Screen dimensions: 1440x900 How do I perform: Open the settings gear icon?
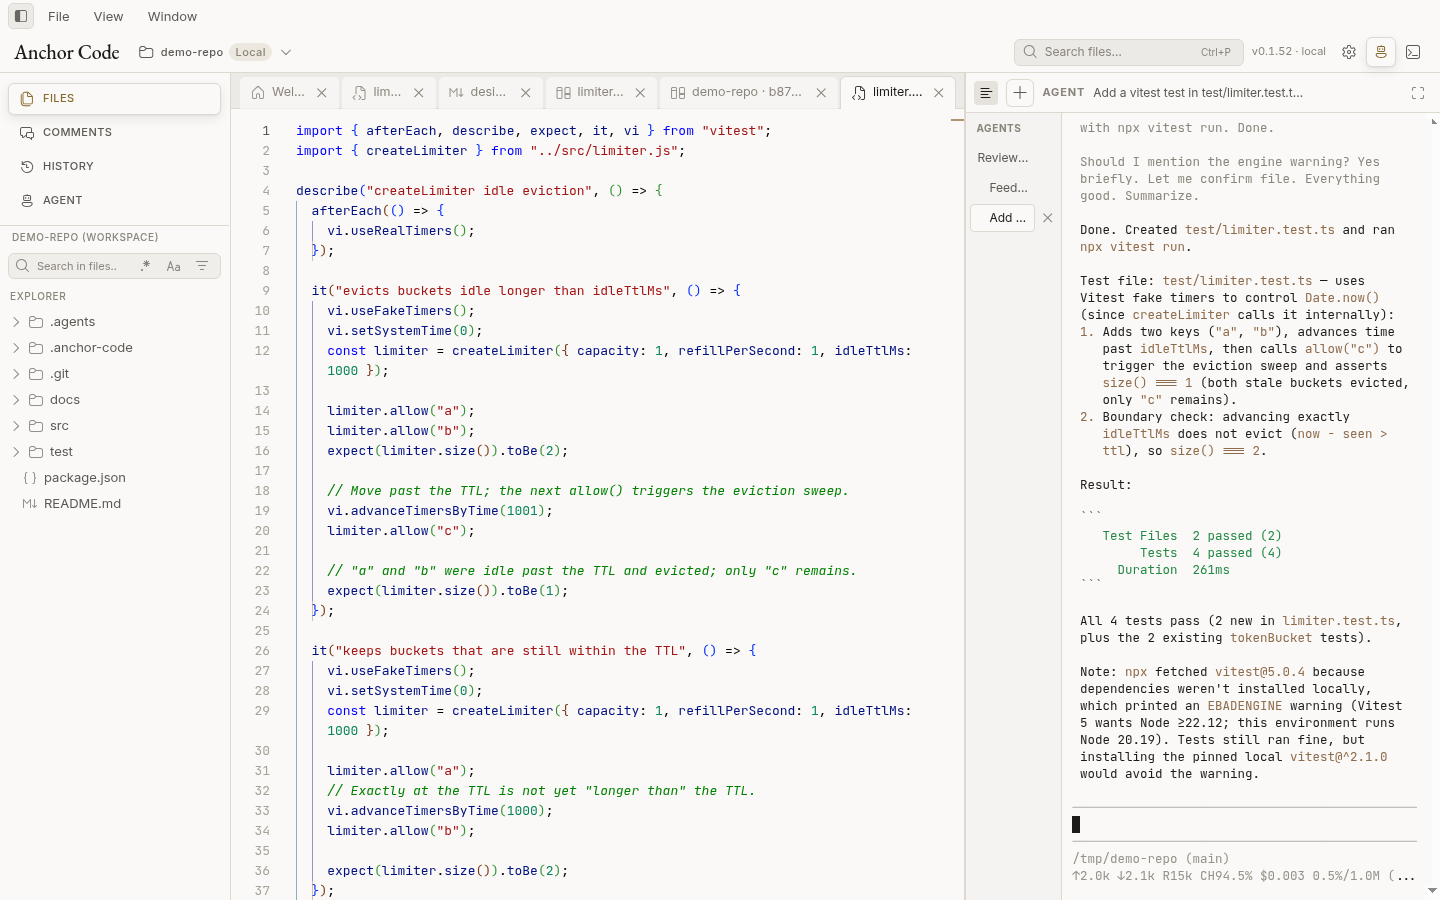click(x=1349, y=52)
